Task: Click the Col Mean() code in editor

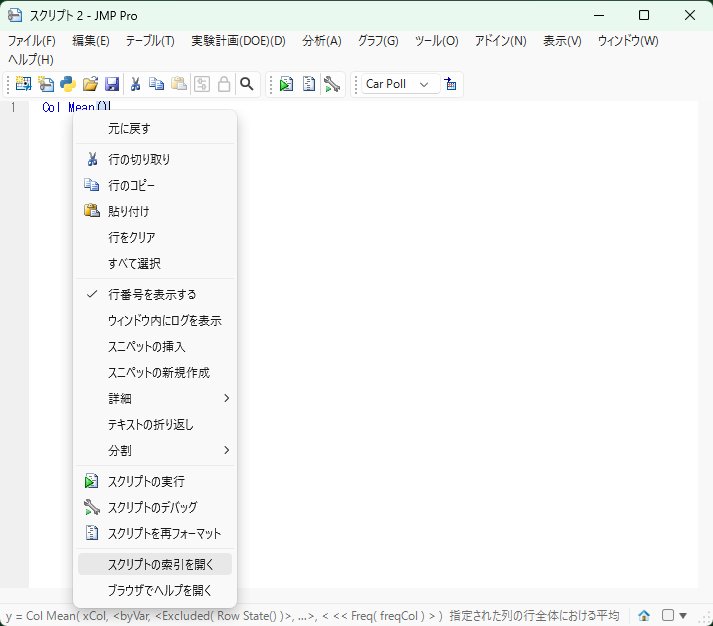Action: pos(76,107)
